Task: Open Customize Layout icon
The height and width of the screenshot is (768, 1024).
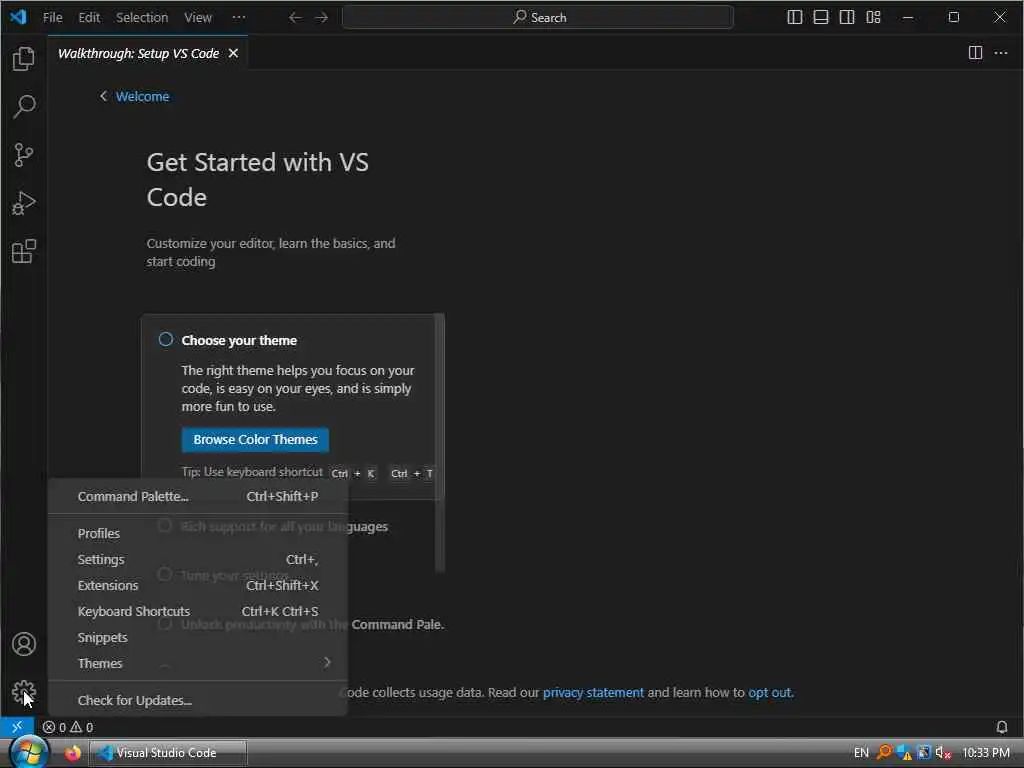Action: 873,18
